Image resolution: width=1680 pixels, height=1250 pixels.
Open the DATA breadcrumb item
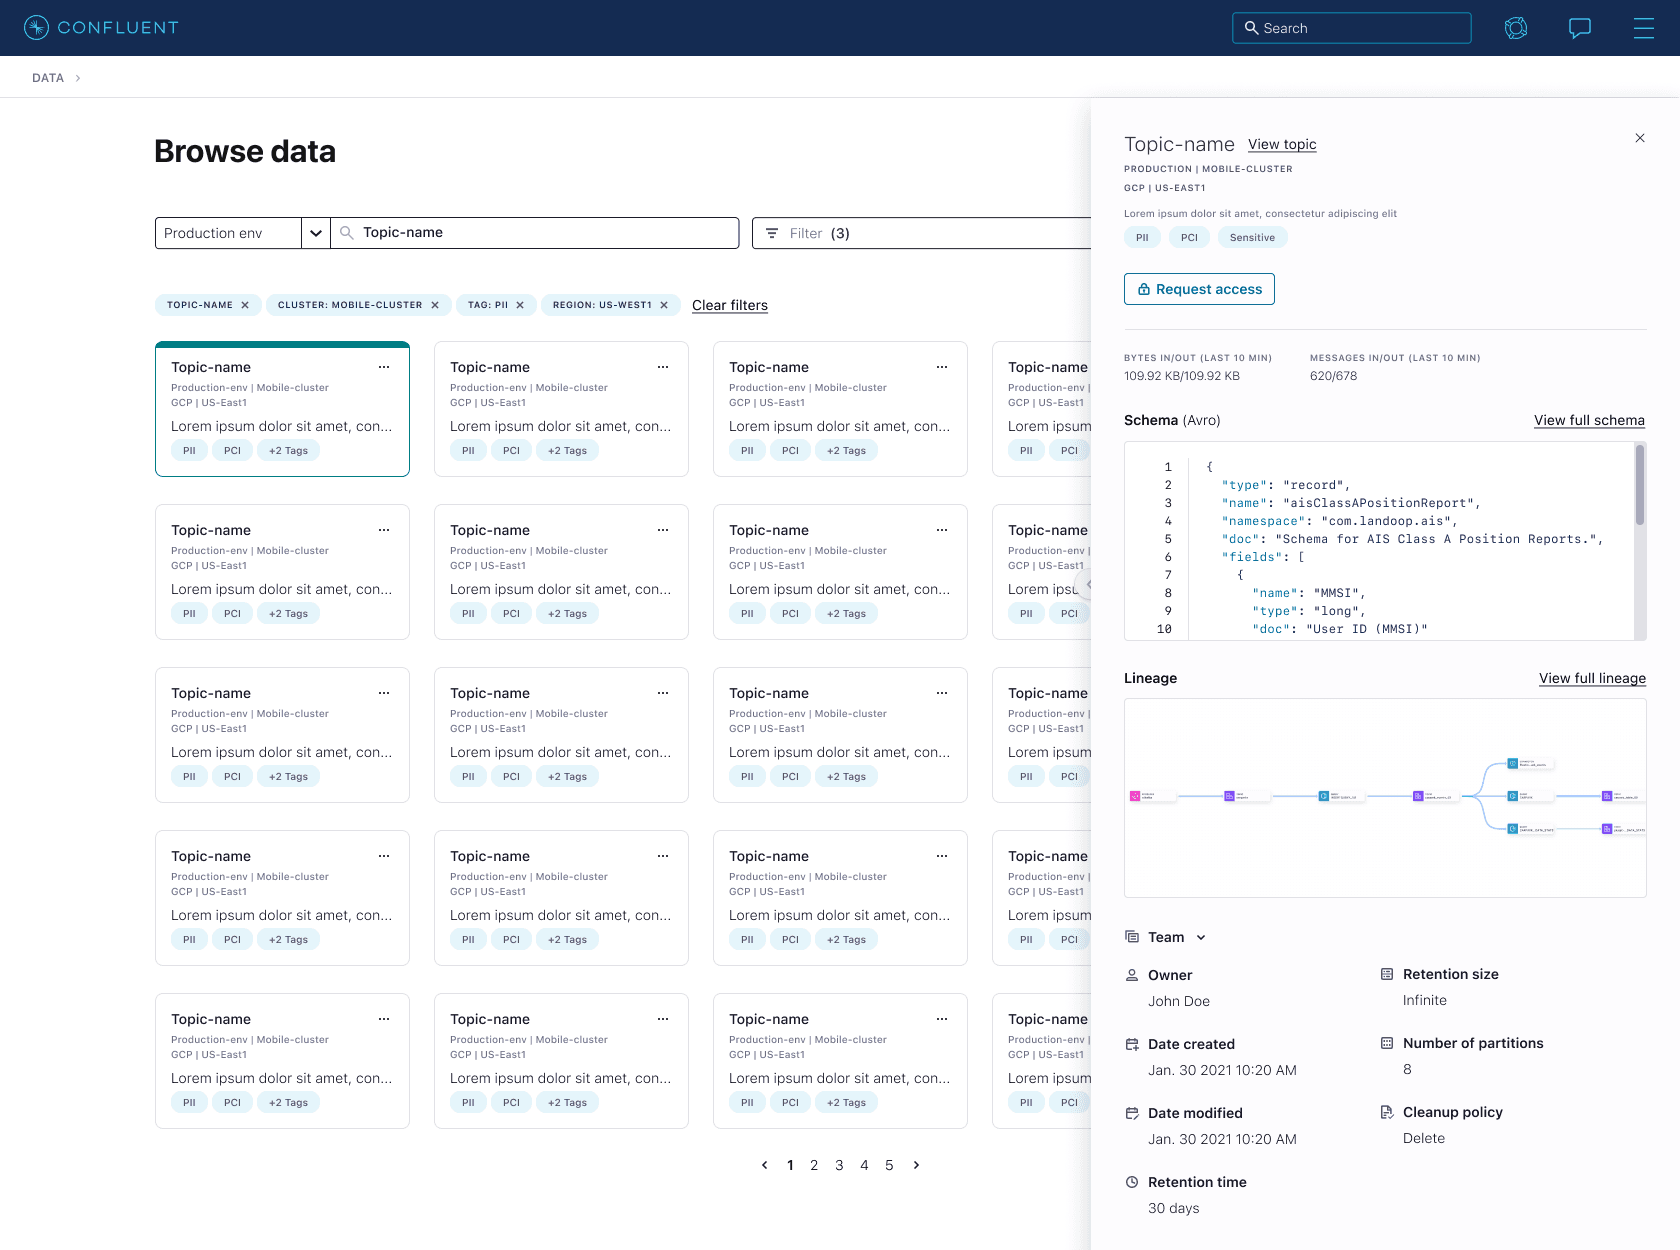point(47,77)
